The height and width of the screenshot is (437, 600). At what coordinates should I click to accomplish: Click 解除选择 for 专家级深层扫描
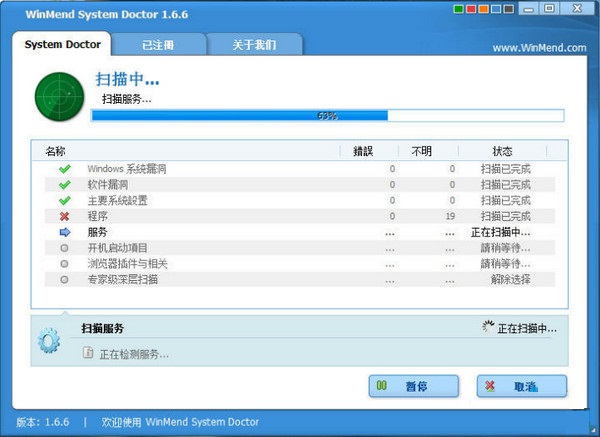tap(510, 280)
